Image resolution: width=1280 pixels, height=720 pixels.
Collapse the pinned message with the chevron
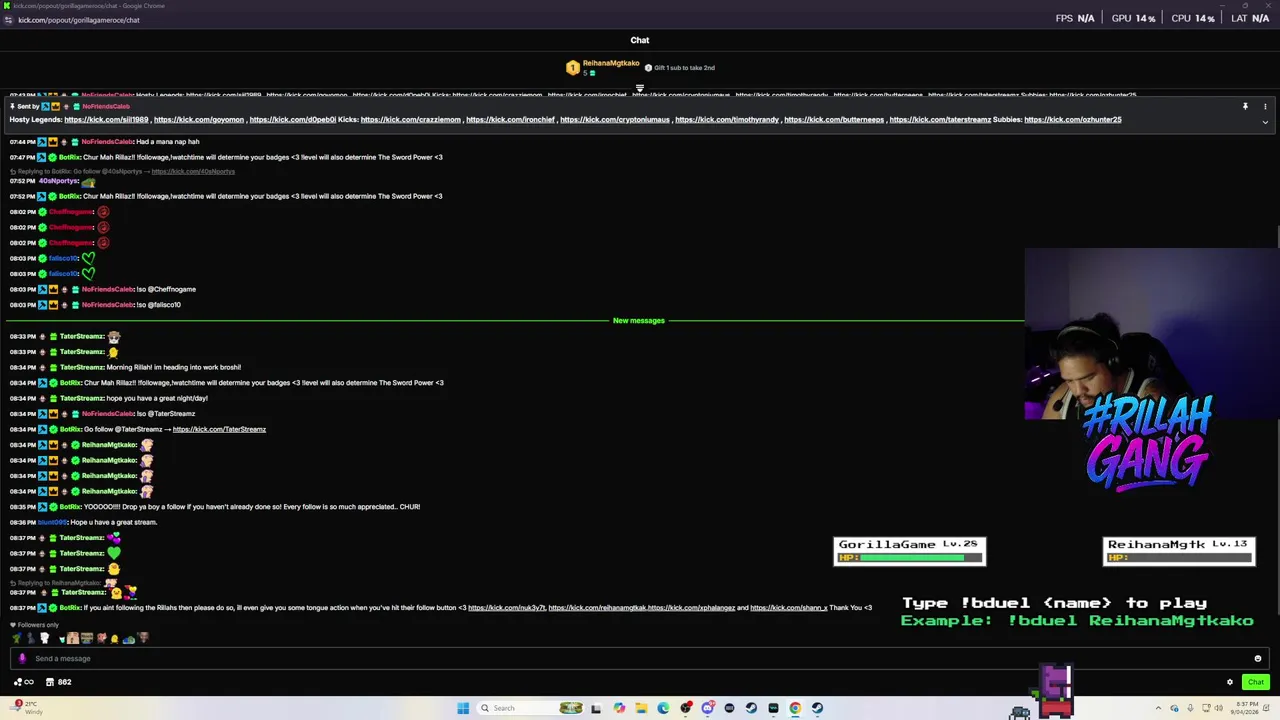[x=1265, y=122]
